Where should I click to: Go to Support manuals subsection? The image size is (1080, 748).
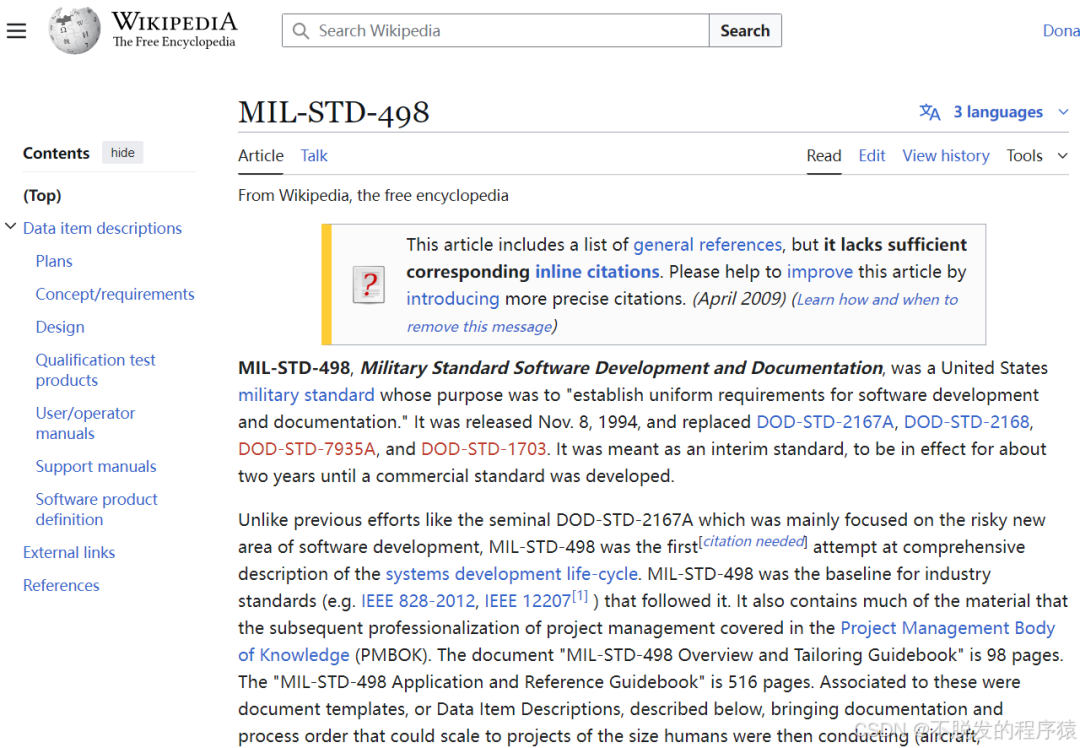(96, 466)
